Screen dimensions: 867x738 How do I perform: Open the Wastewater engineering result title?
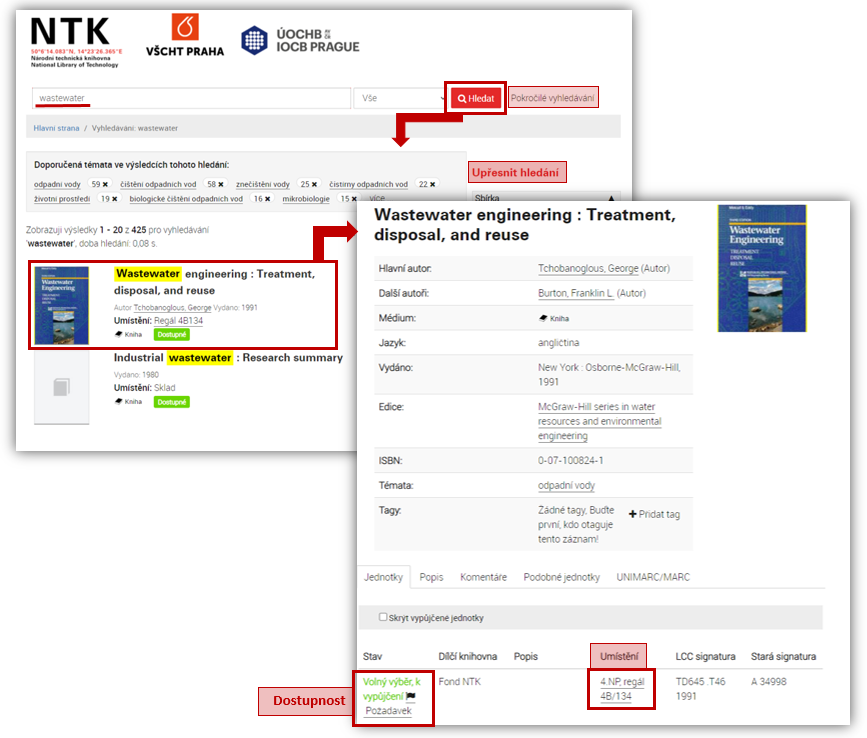pos(215,282)
